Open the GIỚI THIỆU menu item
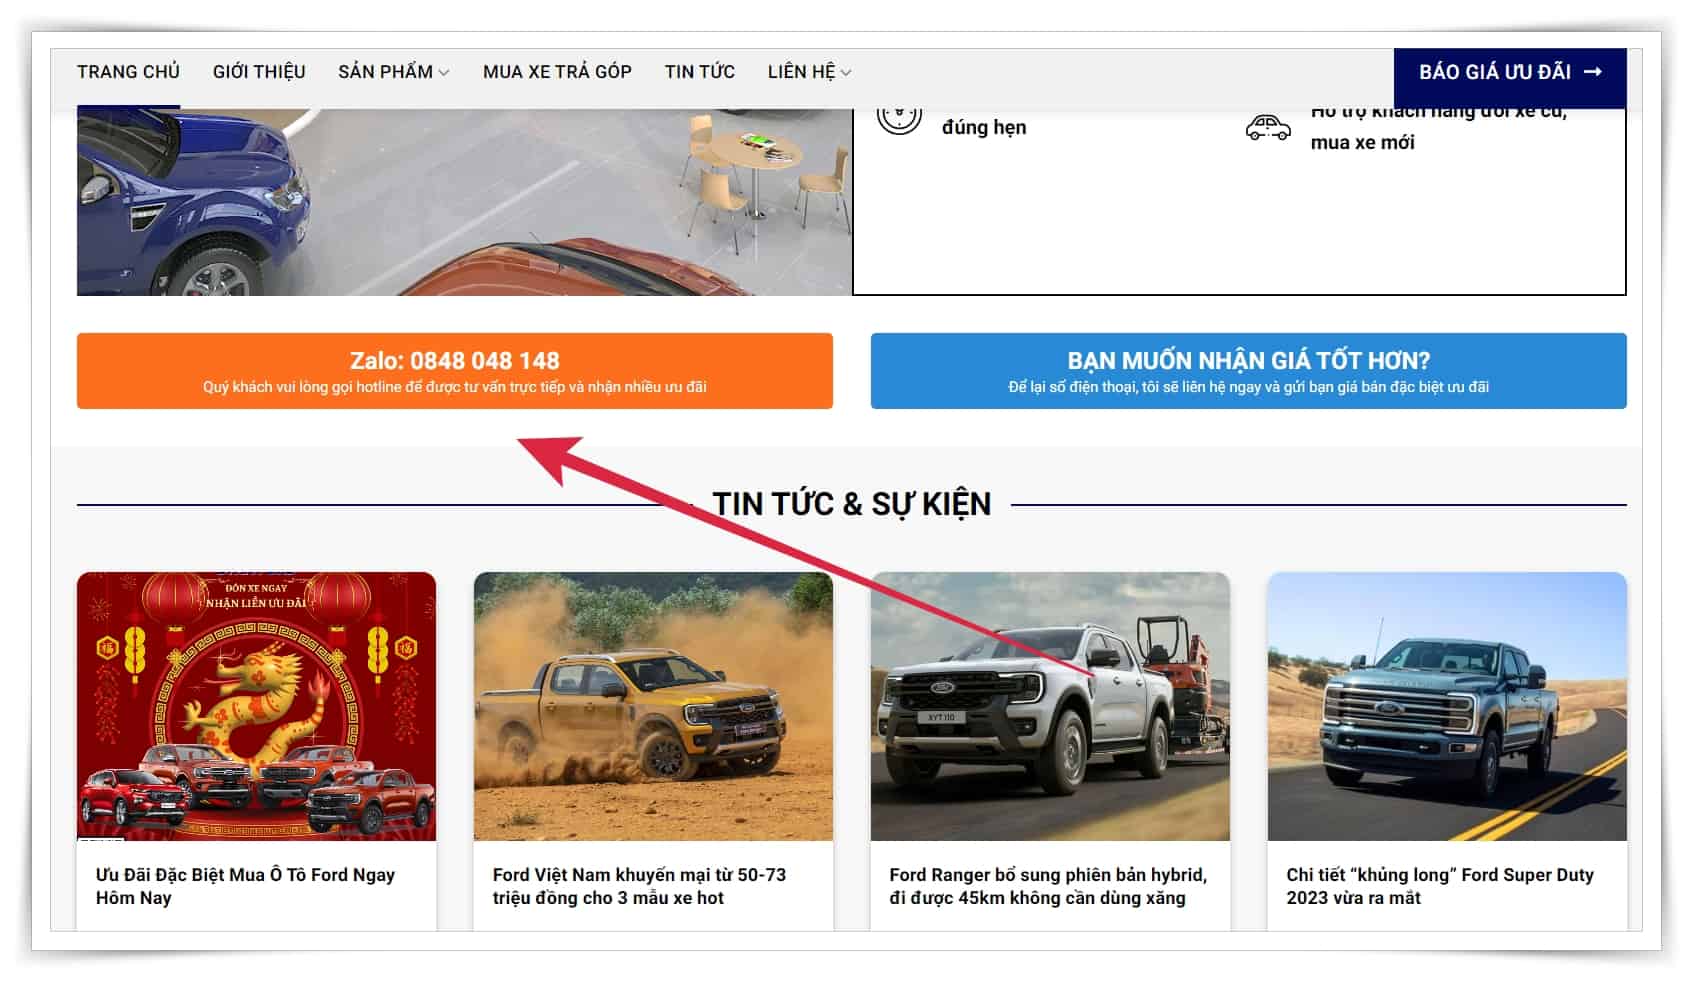This screenshot has height=982, width=1693. (259, 72)
